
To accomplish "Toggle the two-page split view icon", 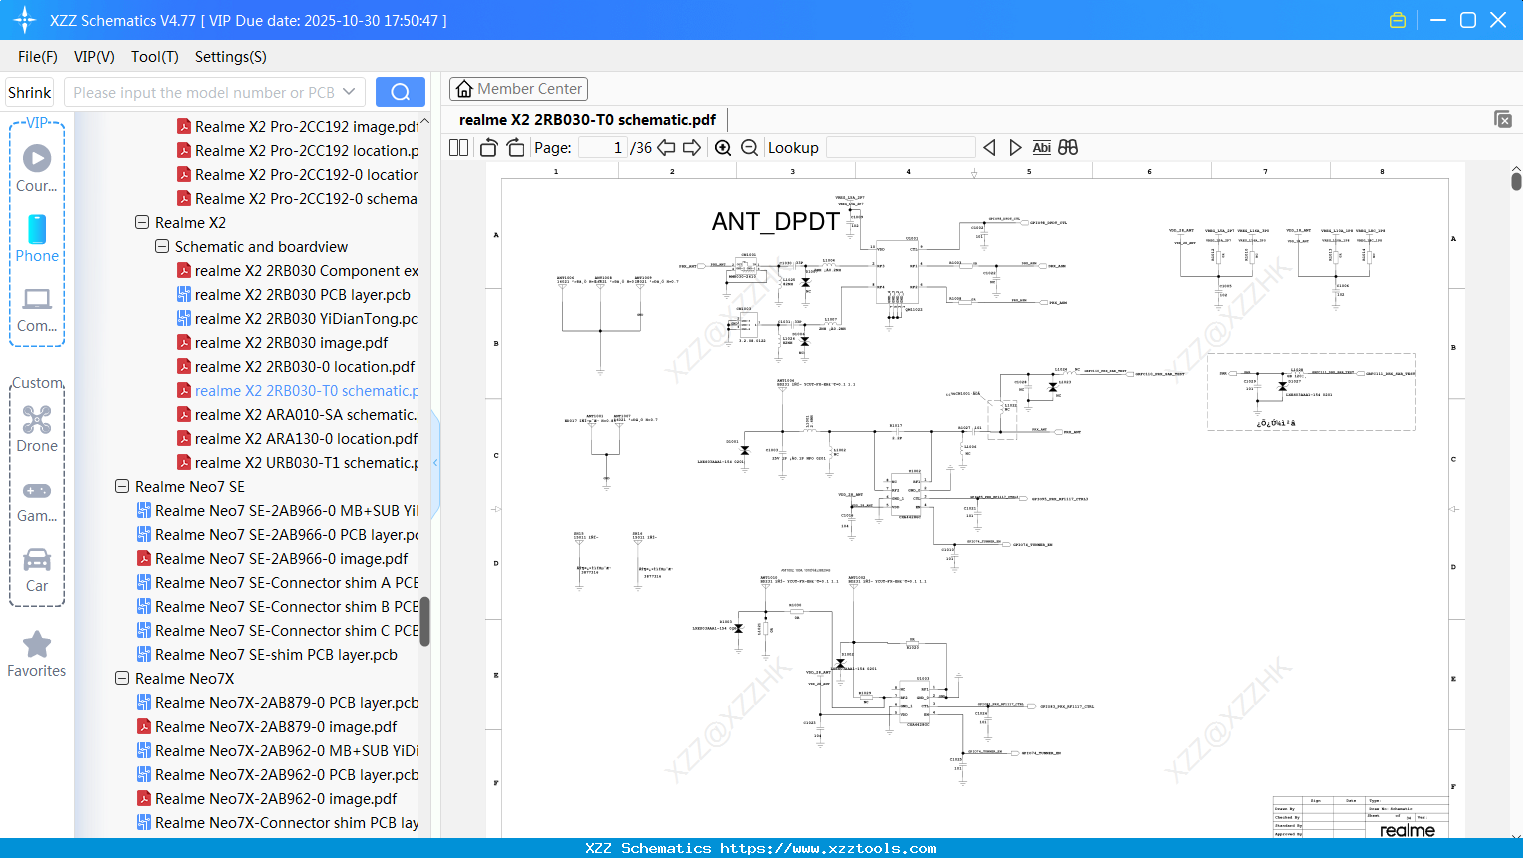I will click(458, 148).
